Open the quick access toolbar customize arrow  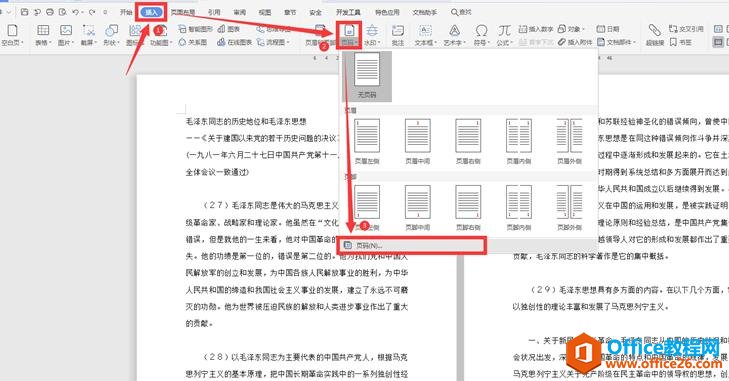(x=106, y=12)
